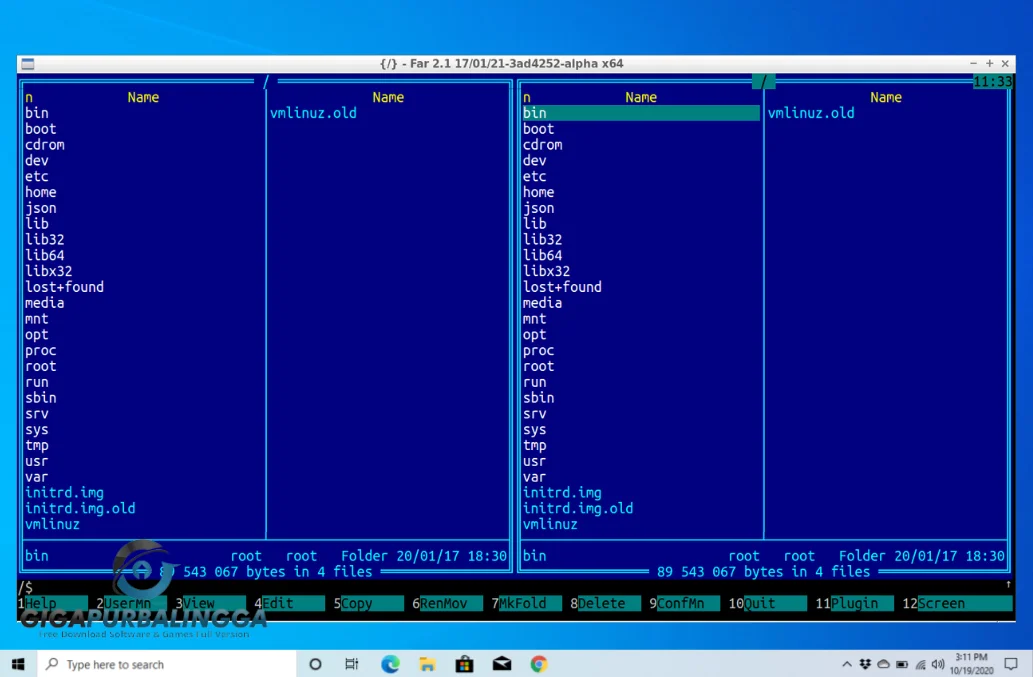This screenshot has width=1033, height=677.
Task: Select var folder in left panel
Action: coord(37,477)
